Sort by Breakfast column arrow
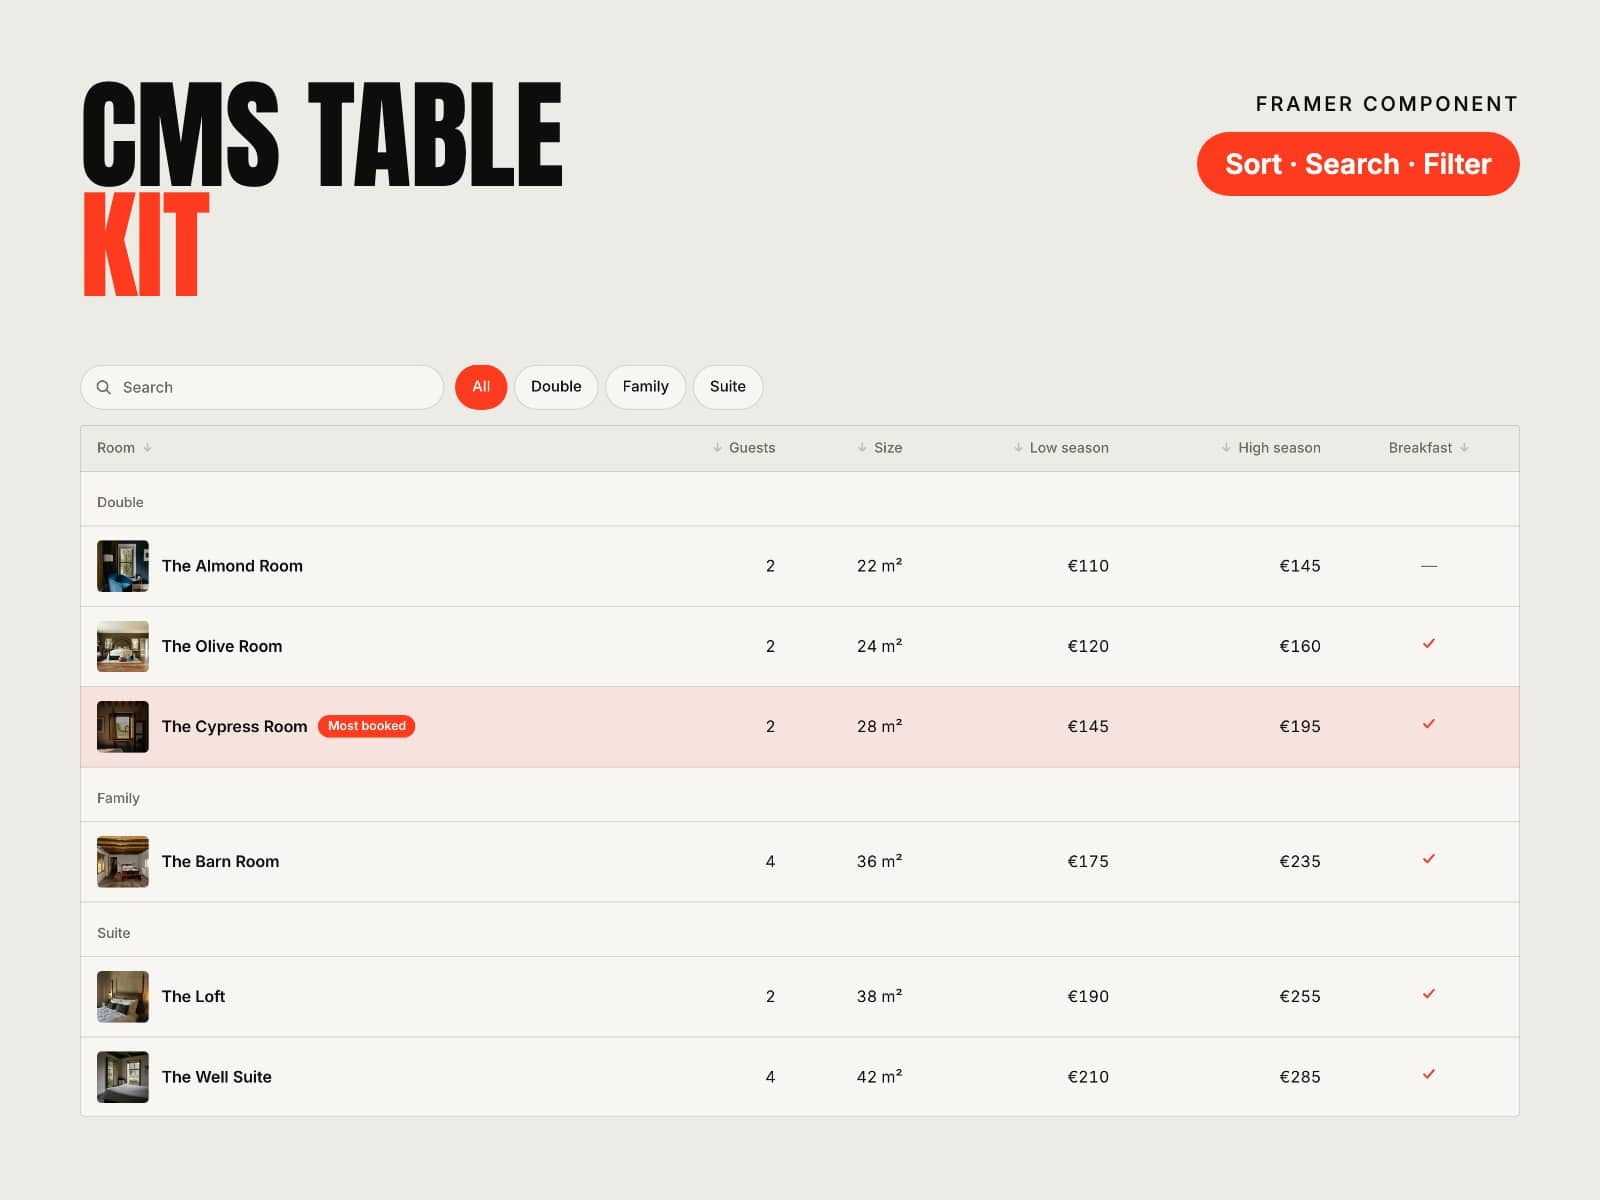1600x1200 pixels. click(1464, 448)
